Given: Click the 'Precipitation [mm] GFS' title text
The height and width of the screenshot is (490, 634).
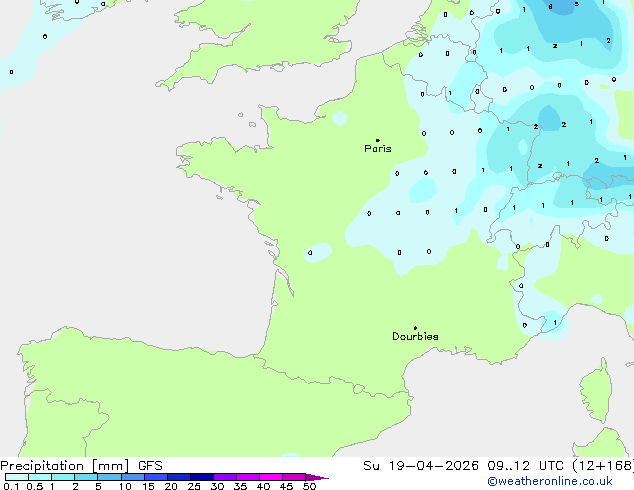Looking at the screenshot, I should pos(81,466).
